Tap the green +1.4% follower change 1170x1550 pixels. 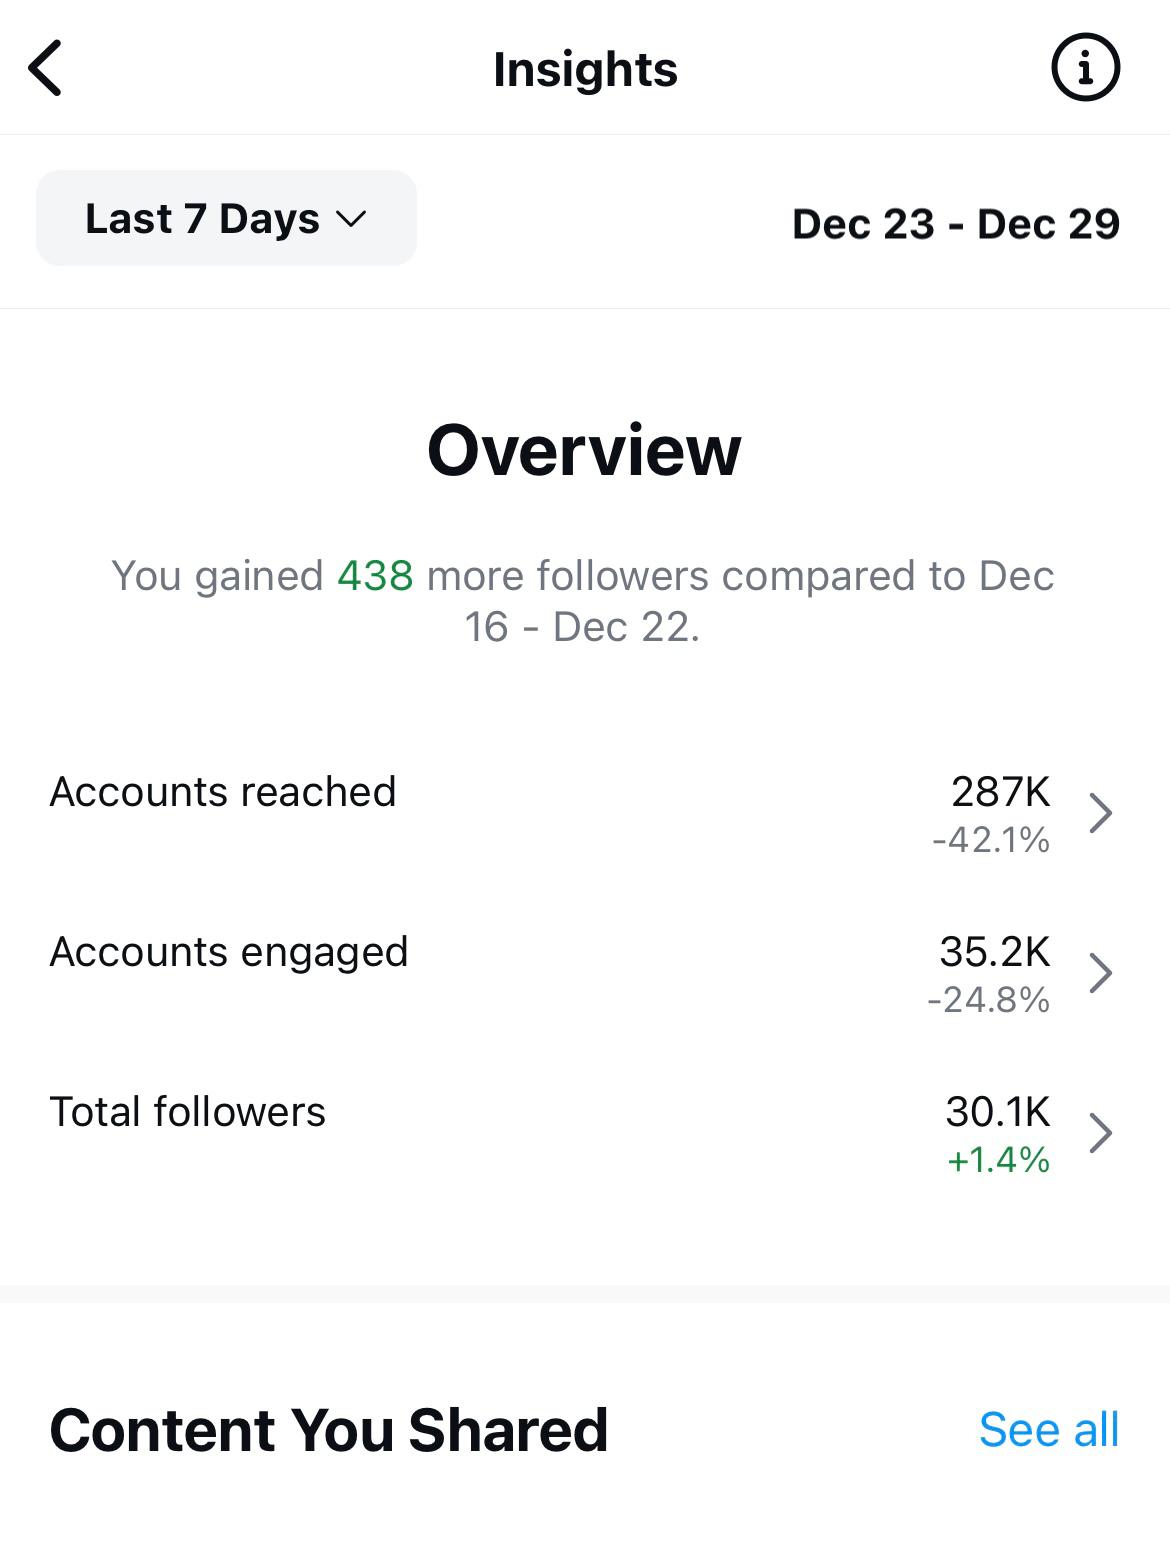(998, 1160)
